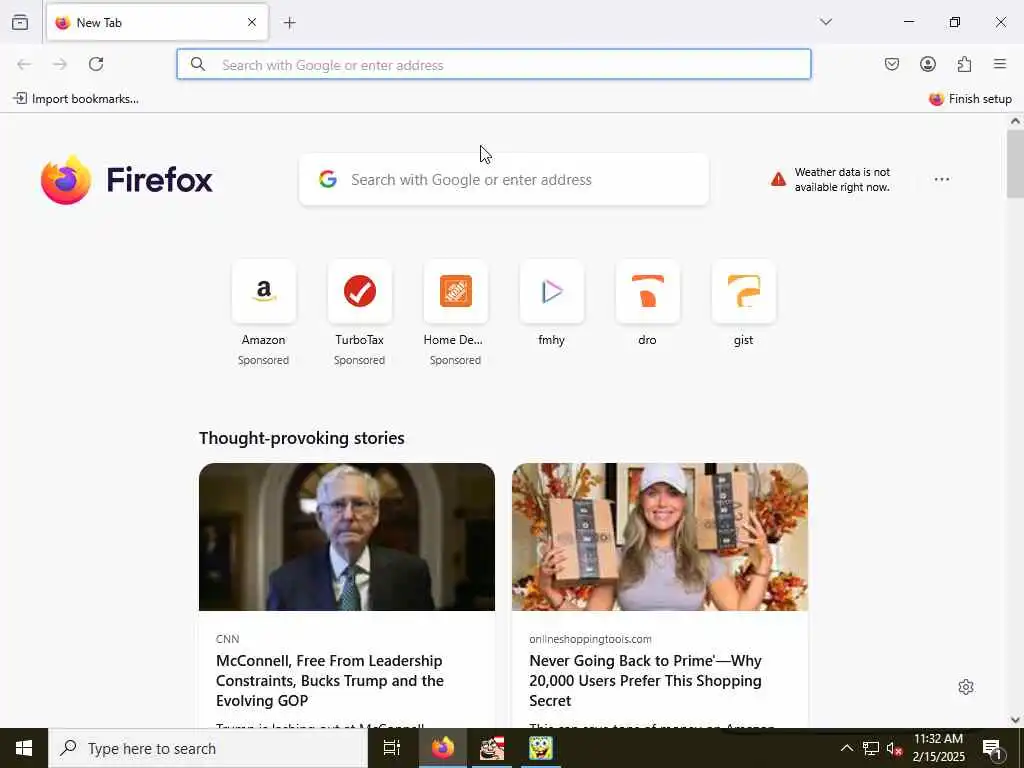Viewport: 1024px width, 768px height.
Task: Open the Firefox account icon
Action: (927, 64)
